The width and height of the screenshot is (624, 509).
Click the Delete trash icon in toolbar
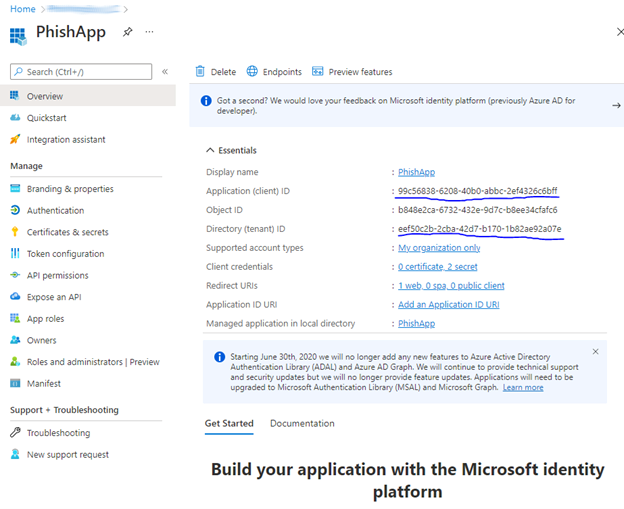coord(201,72)
